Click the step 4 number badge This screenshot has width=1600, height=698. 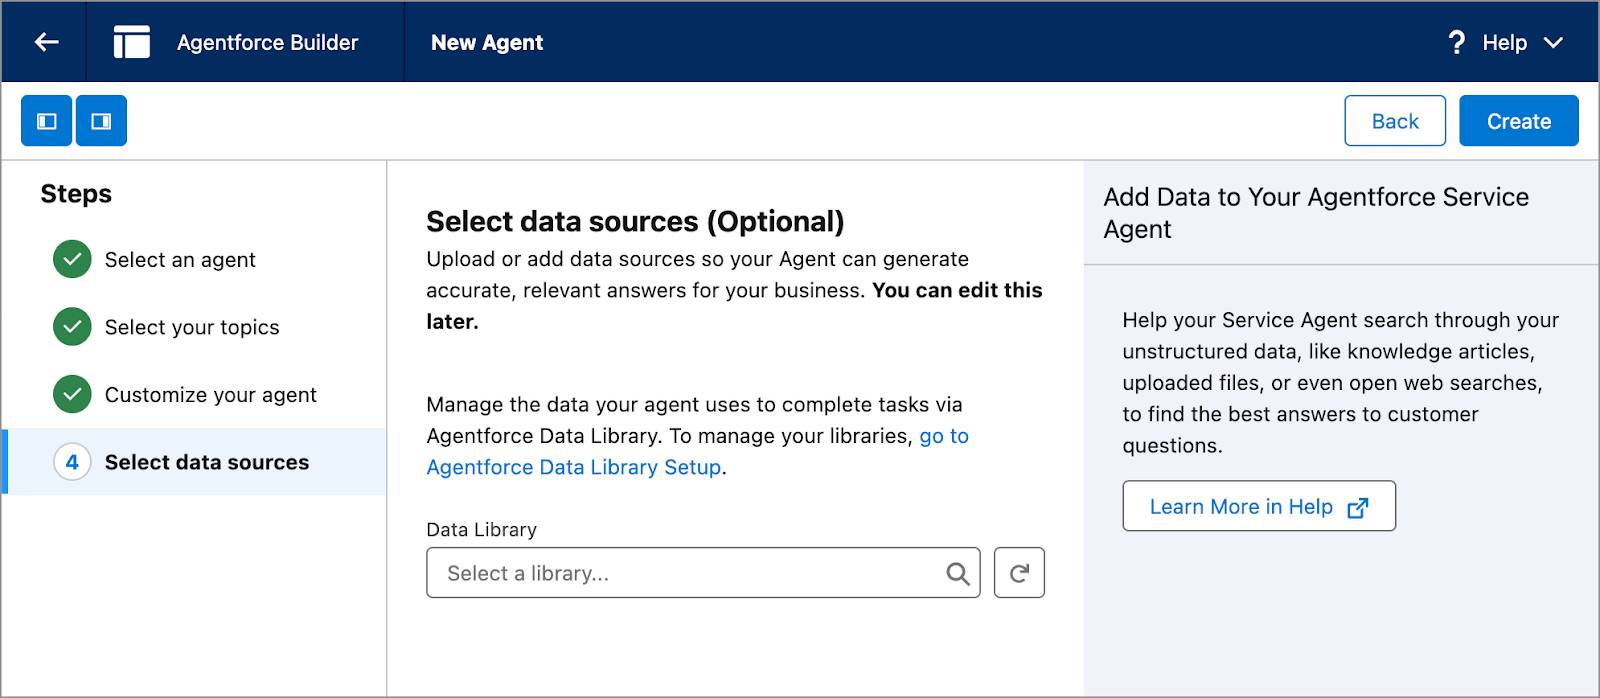pyautogui.click(x=72, y=462)
